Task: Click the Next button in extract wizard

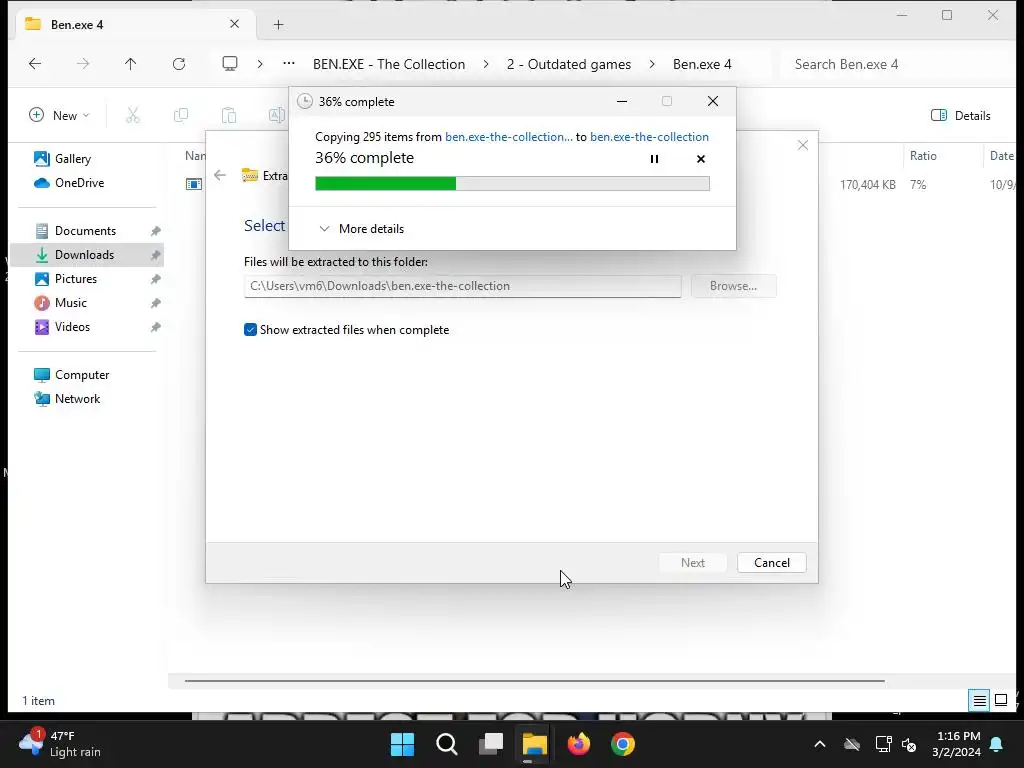Action: [x=692, y=563]
